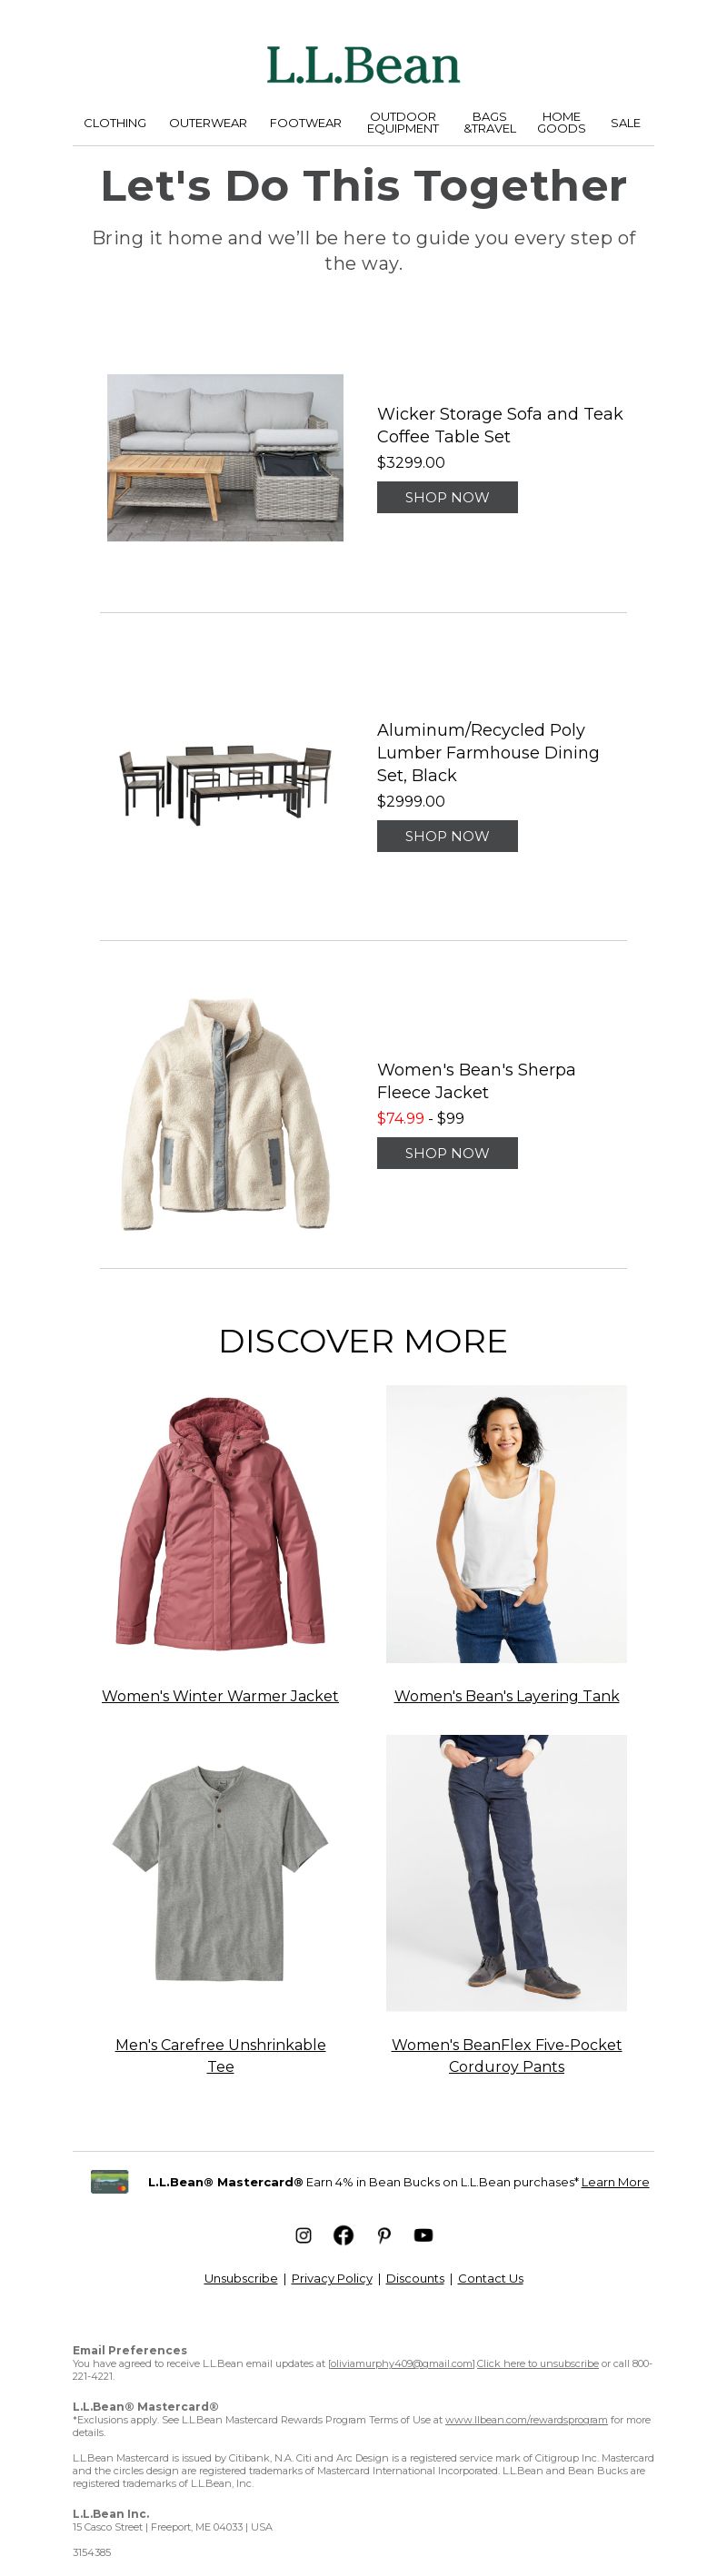Open the Clothing menu item

115,123
